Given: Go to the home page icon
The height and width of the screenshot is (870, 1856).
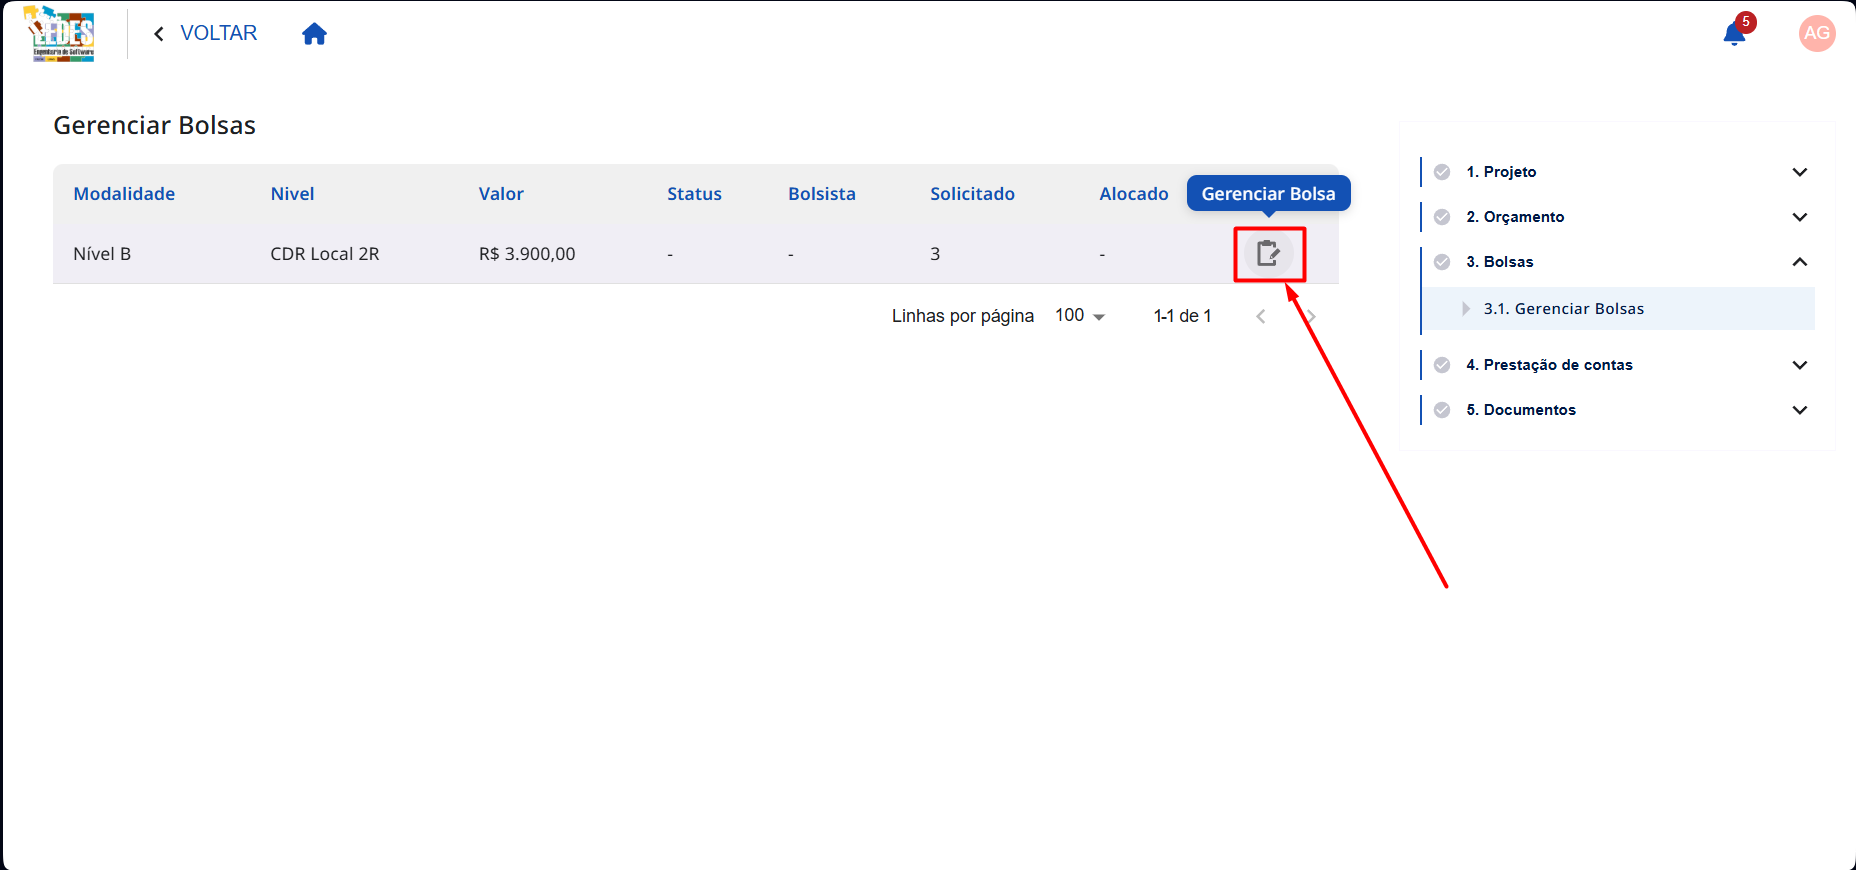Looking at the screenshot, I should click(314, 34).
